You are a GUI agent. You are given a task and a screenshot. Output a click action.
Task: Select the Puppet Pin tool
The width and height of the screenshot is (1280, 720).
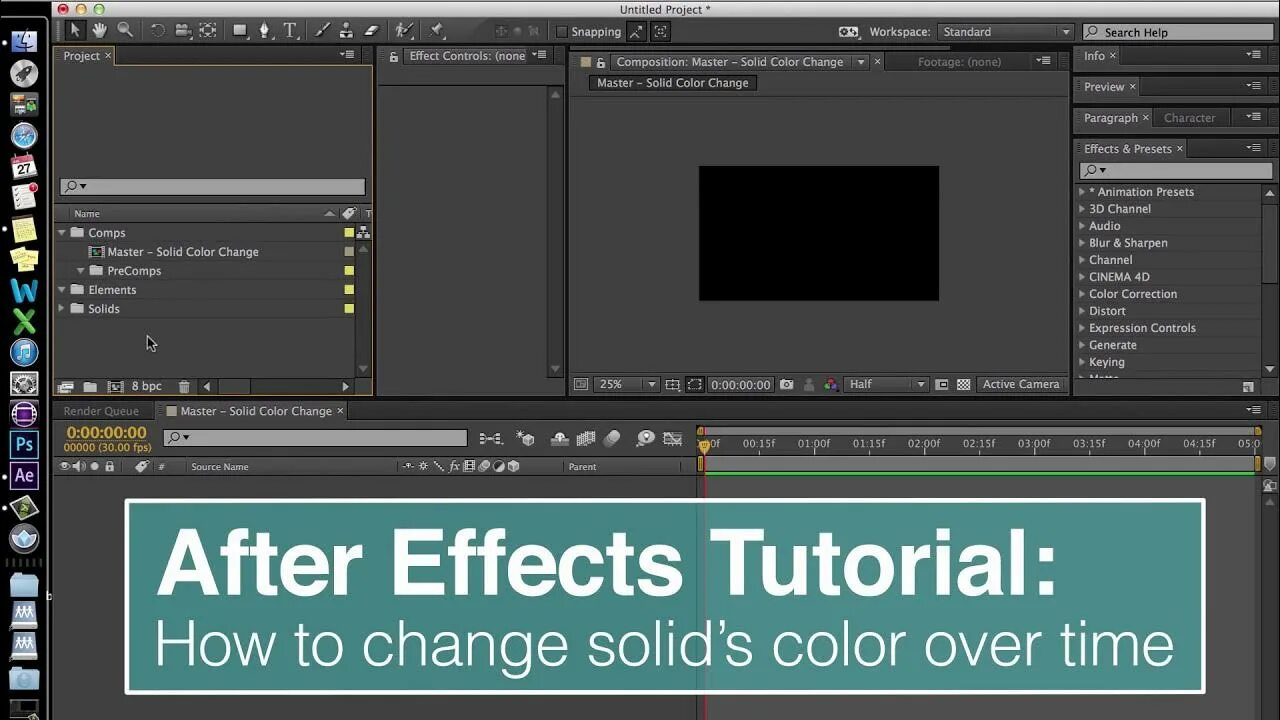pos(437,31)
